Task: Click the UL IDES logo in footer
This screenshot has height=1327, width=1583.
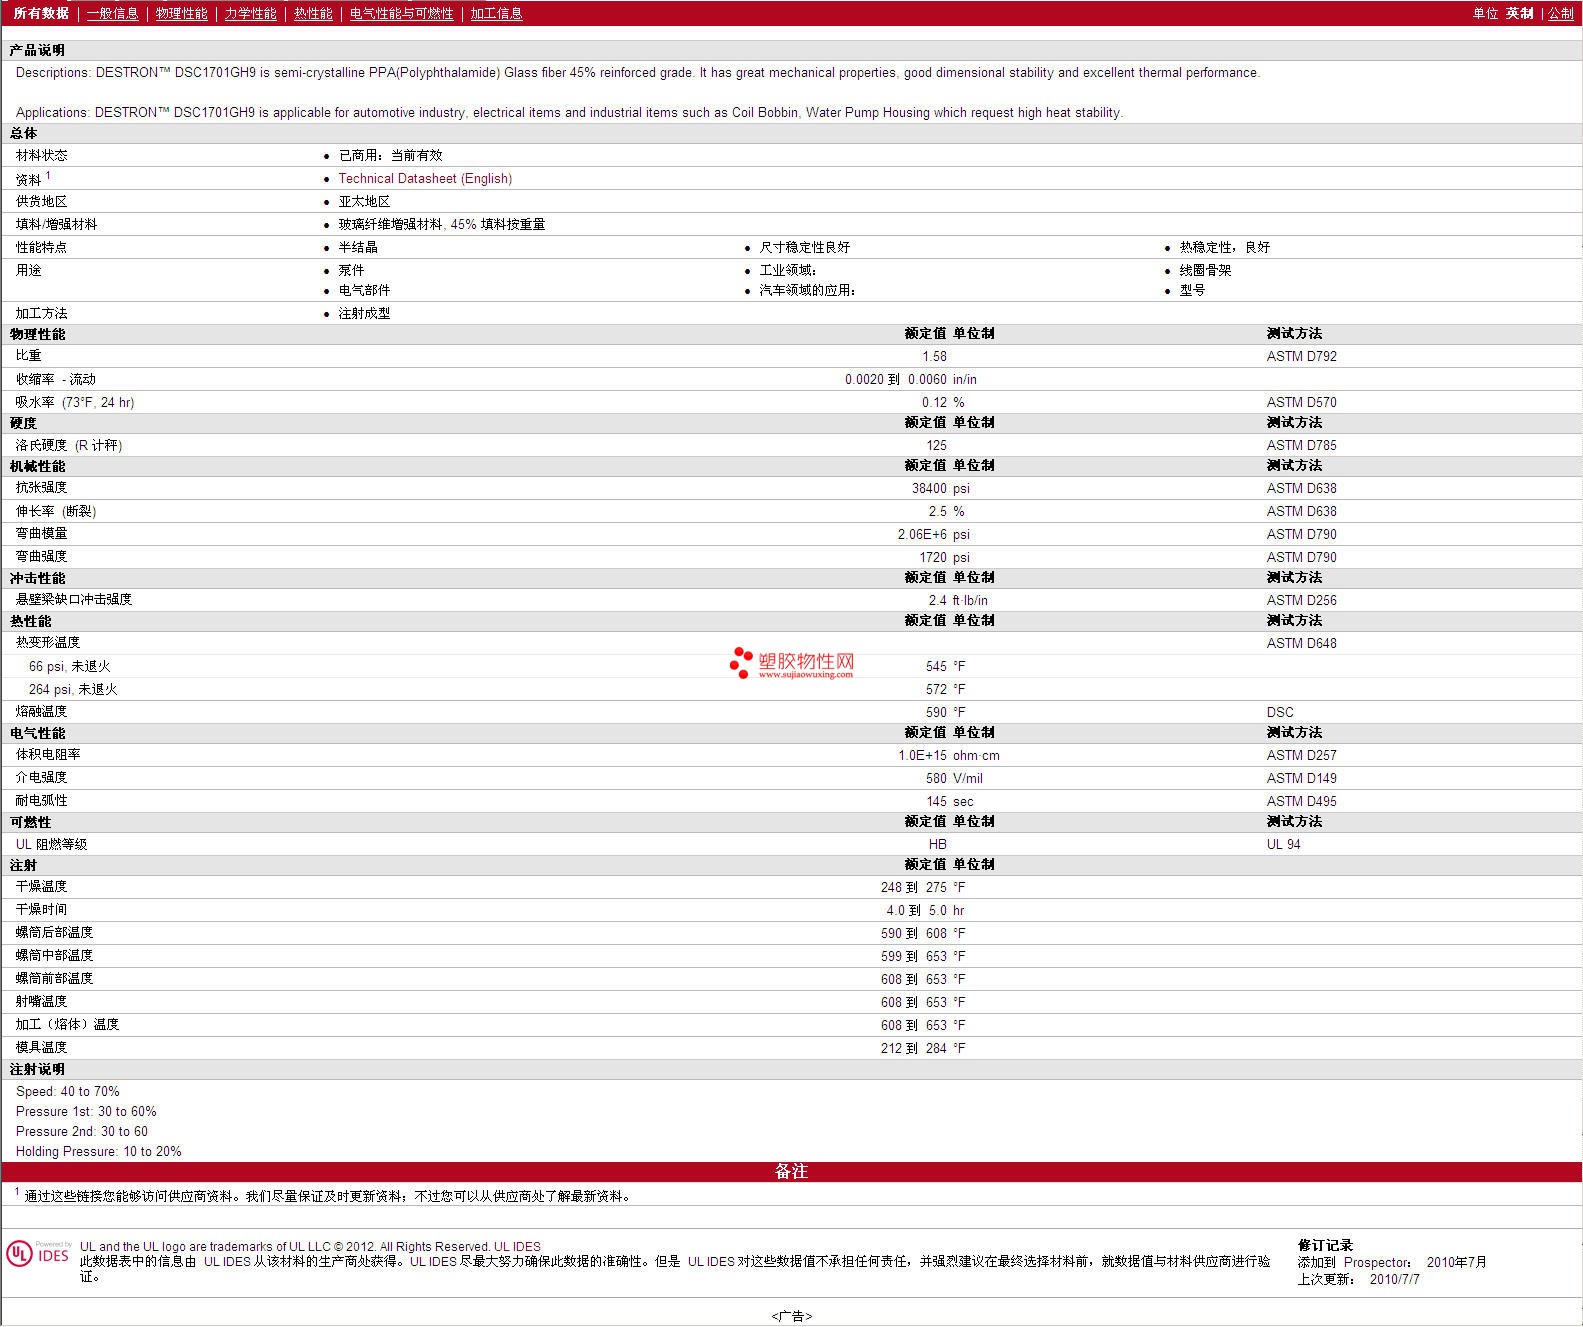Action: pyautogui.click(x=38, y=1254)
